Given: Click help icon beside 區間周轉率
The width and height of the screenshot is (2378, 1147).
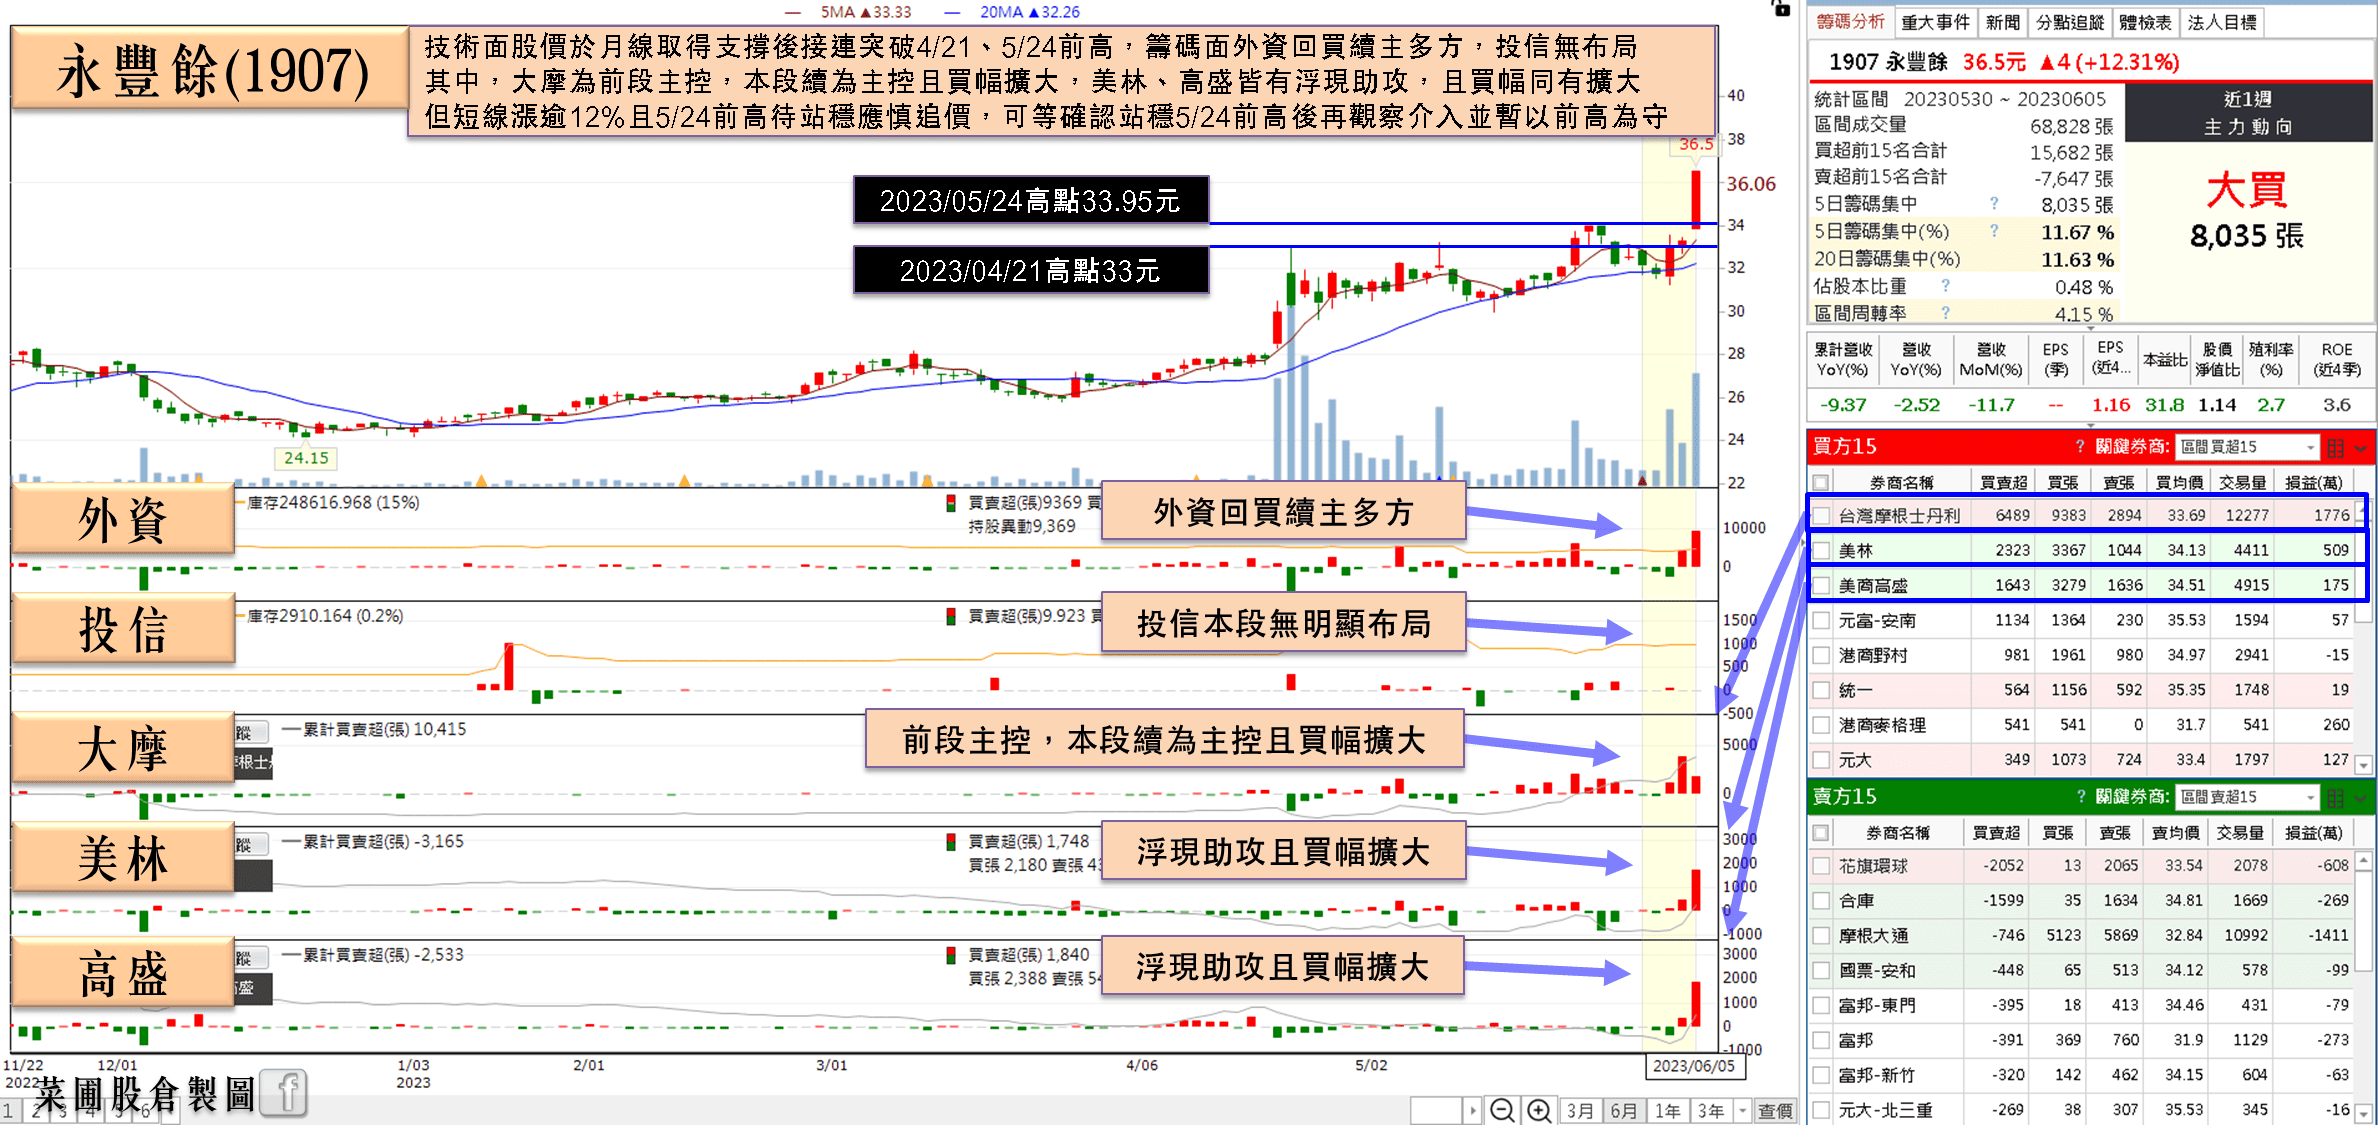Looking at the screenshot, I should coord(1946,313).
